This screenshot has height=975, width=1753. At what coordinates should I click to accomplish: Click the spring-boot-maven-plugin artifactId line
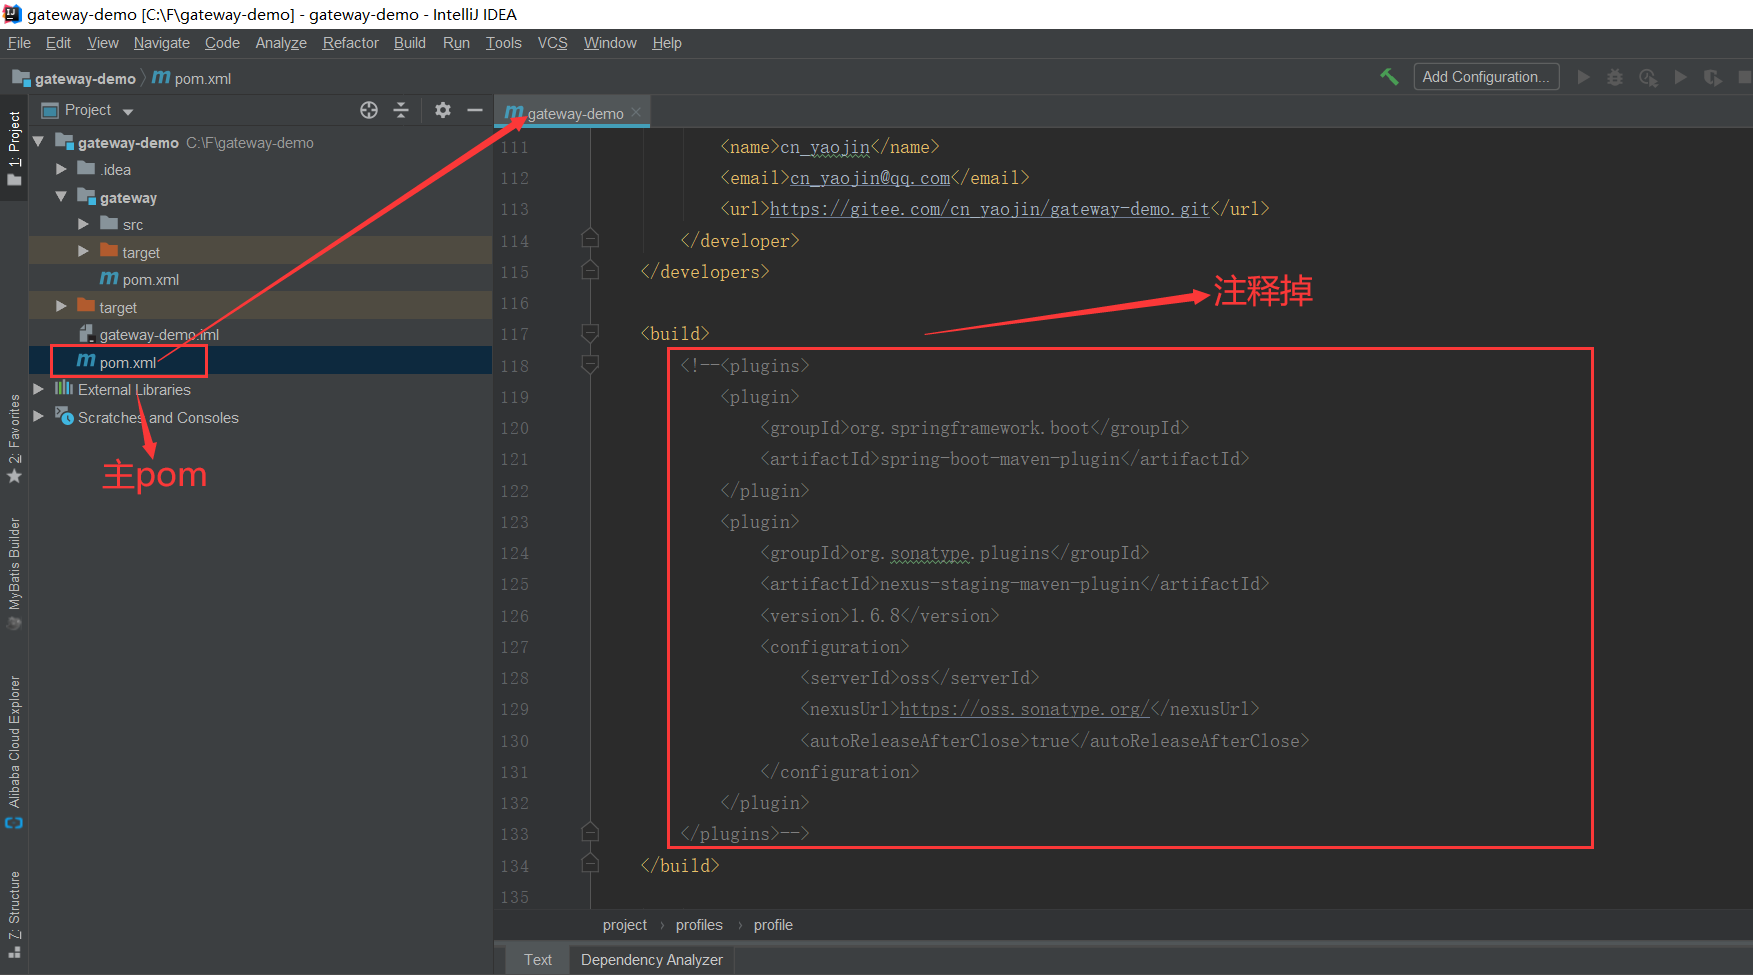pyautogui.click(x=1005, y=459)
